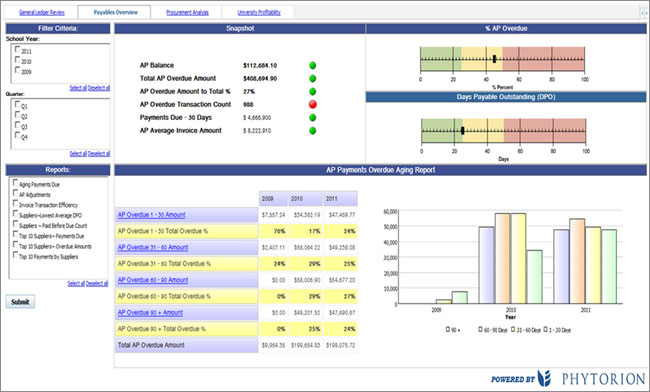
Task: Click the Days Payable Outstanding gauge marker
Action: pyautogui.click(x=462, y=131)
